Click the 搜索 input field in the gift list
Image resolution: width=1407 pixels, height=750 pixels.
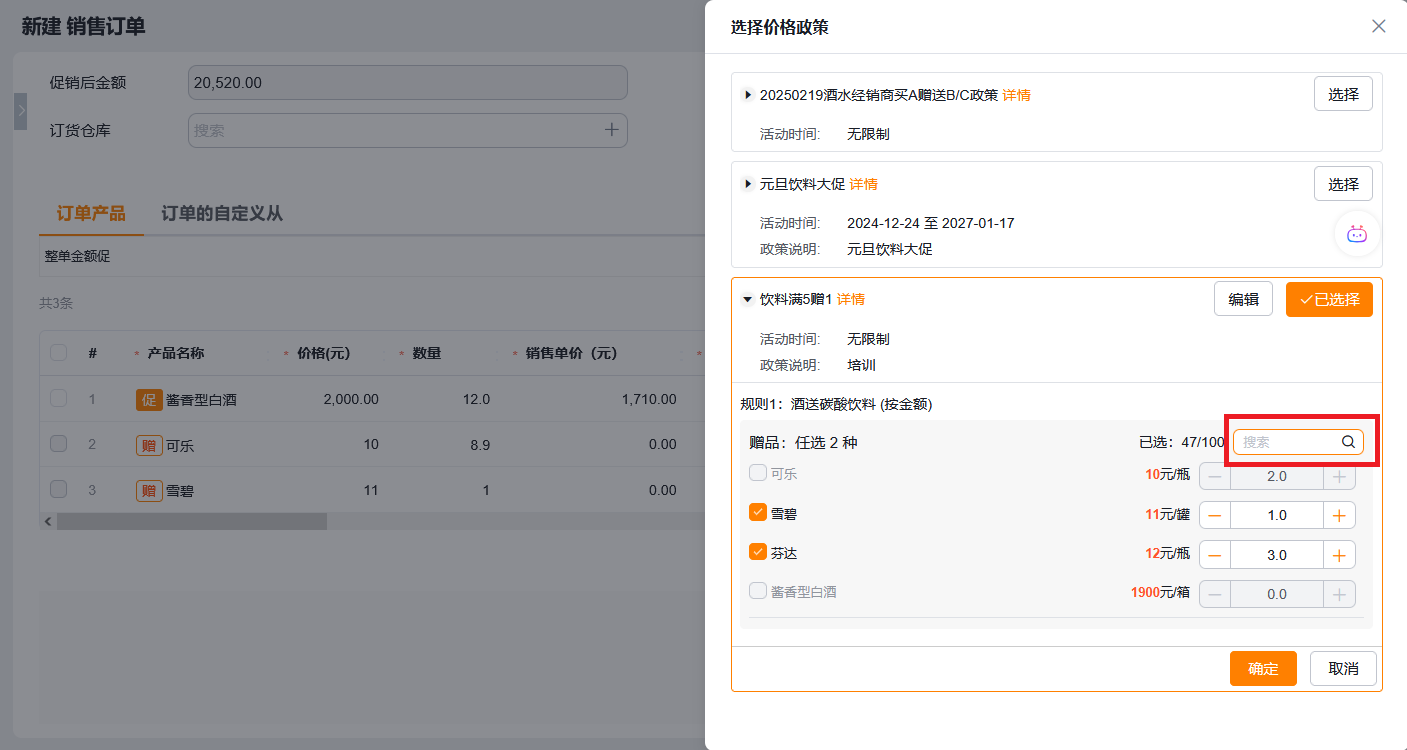[x=1290, y=441]
